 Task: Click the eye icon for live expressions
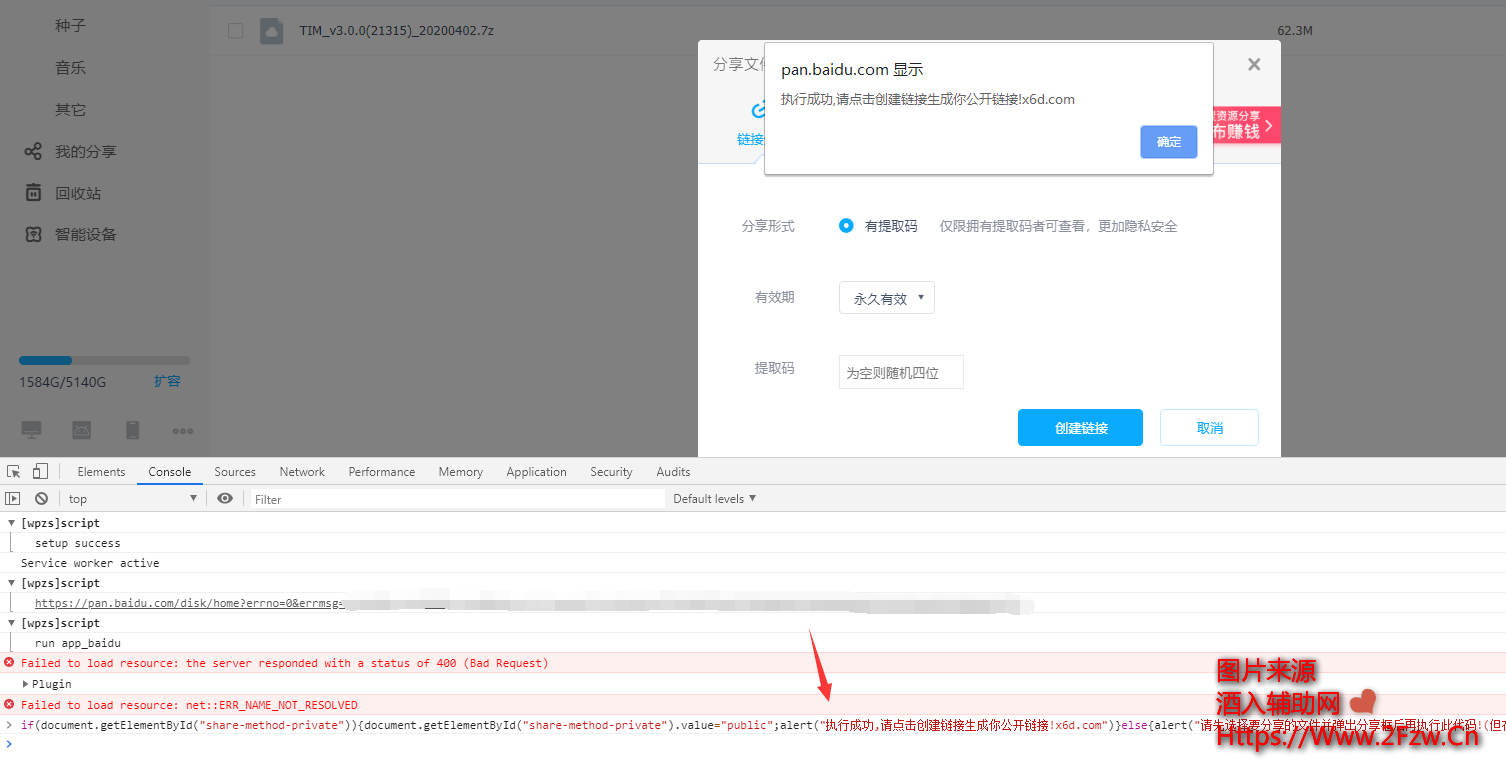[225, 498]
